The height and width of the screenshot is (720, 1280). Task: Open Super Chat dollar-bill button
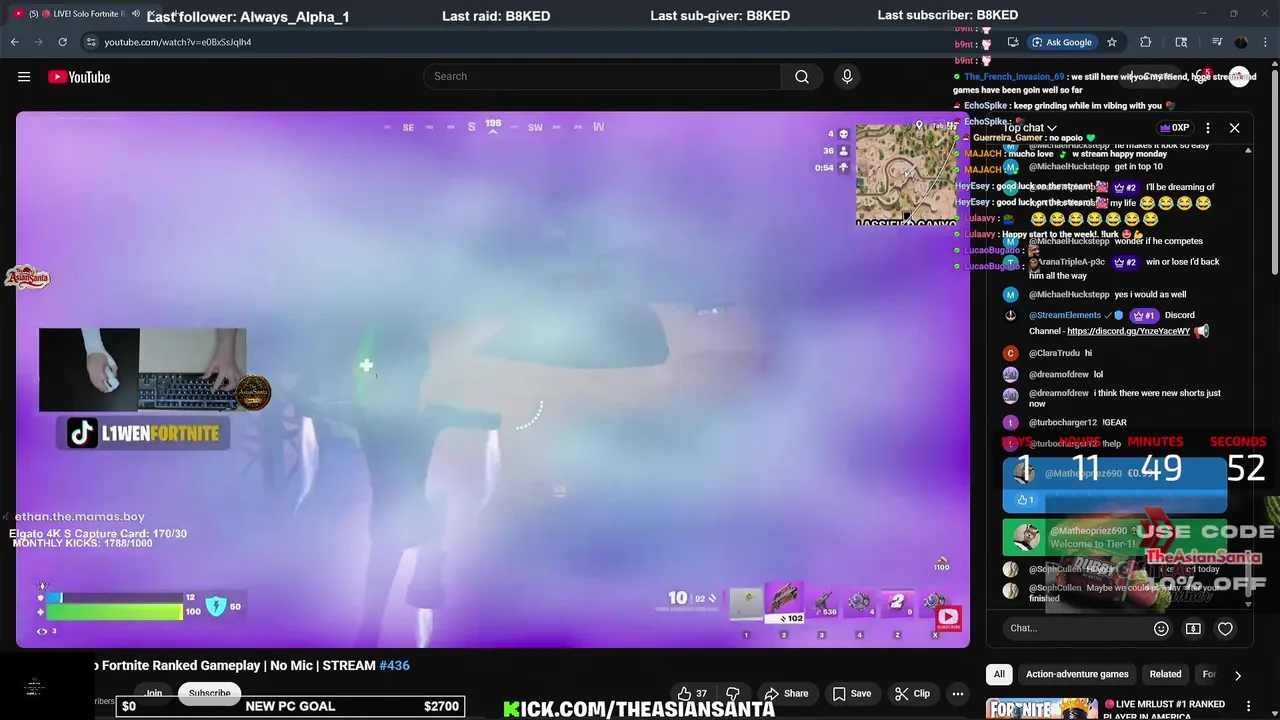[x=1193, y=628]
